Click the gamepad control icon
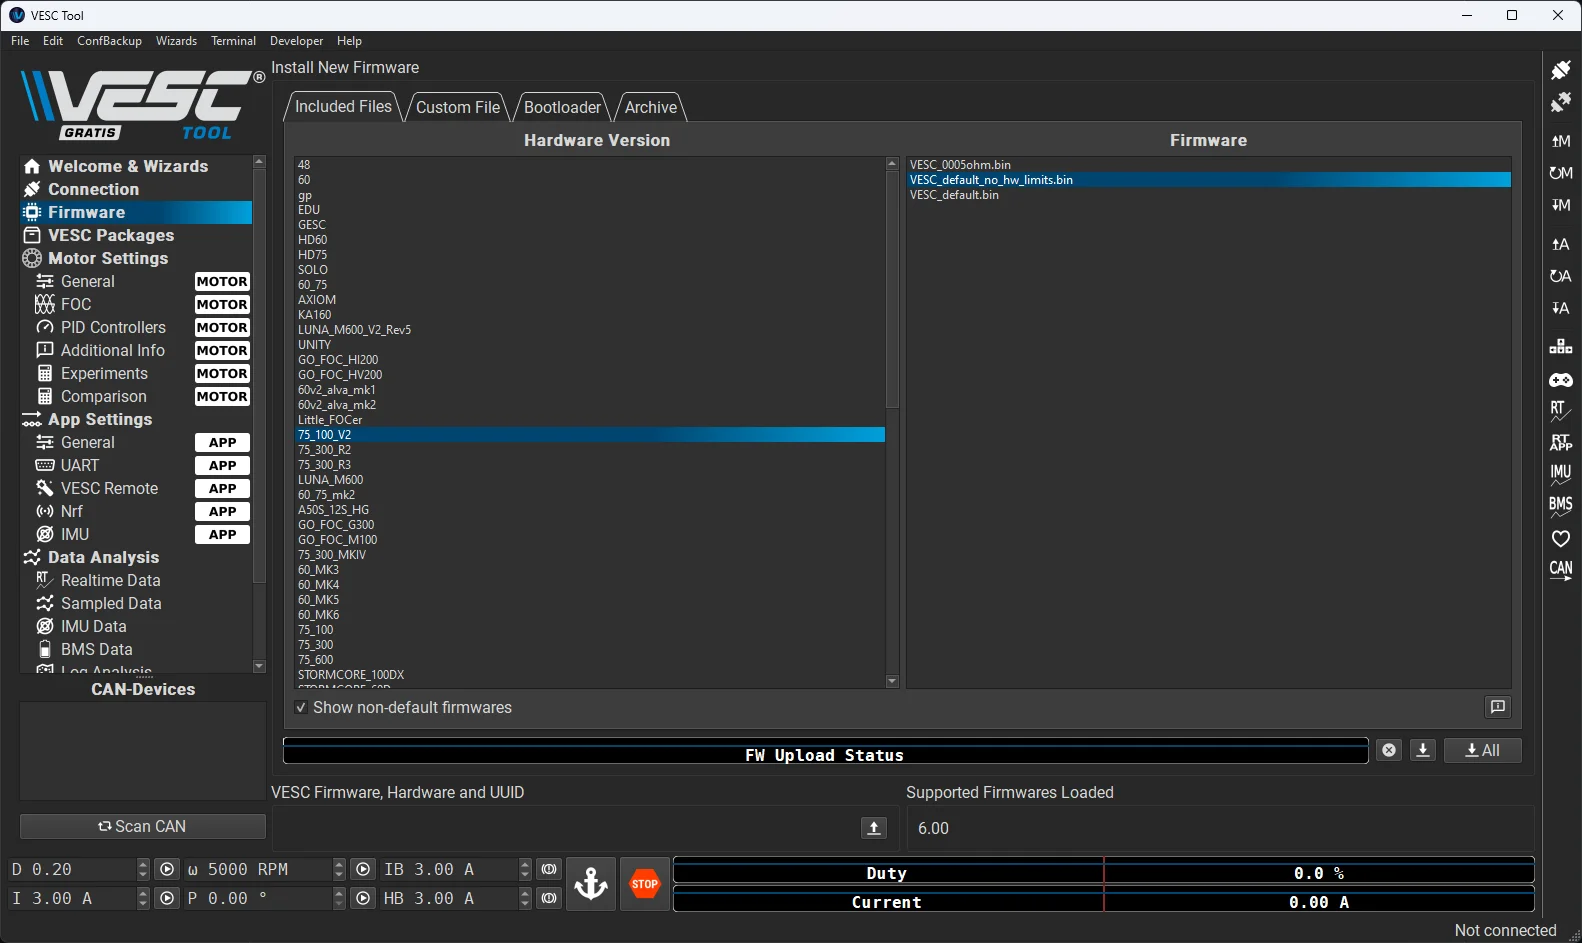Viewport: 1582px width, 943px height. tap(1560, 380)
